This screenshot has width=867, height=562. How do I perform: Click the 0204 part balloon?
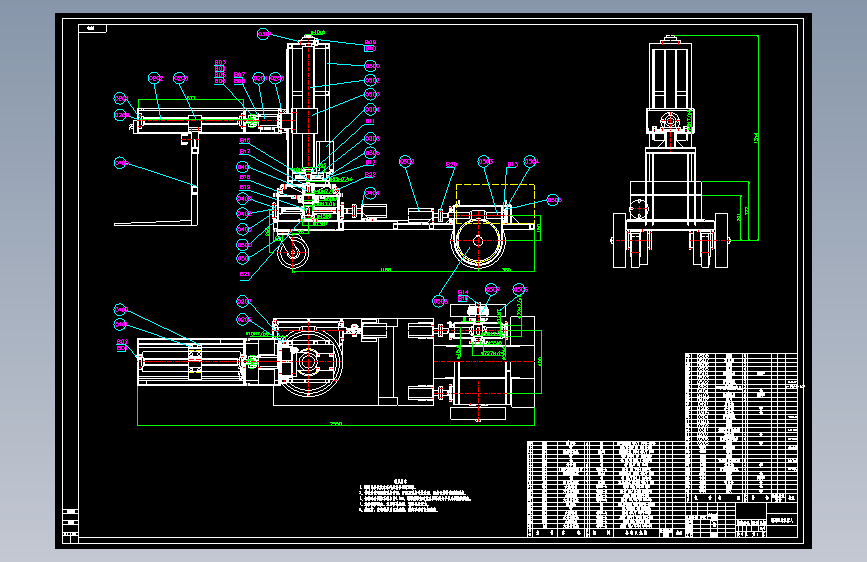[259, 79]
